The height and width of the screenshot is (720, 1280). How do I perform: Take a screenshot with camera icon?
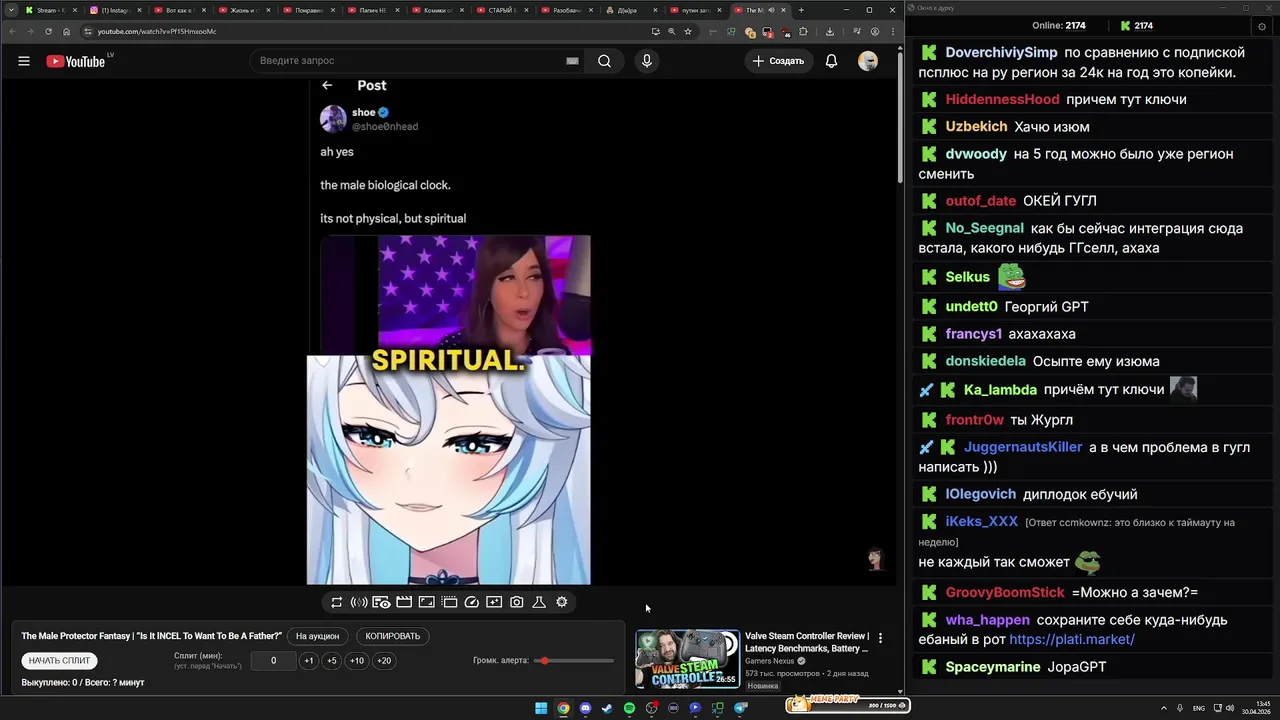tap(516, 602)
